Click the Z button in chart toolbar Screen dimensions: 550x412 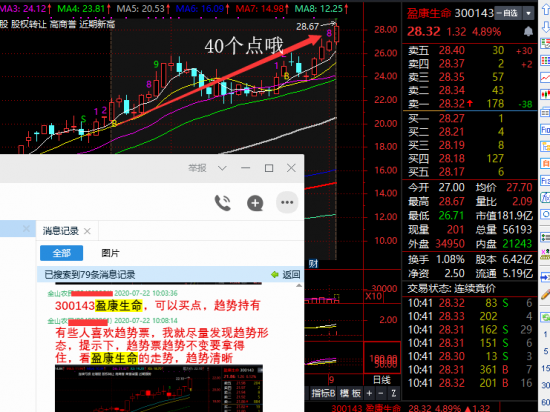394,393
